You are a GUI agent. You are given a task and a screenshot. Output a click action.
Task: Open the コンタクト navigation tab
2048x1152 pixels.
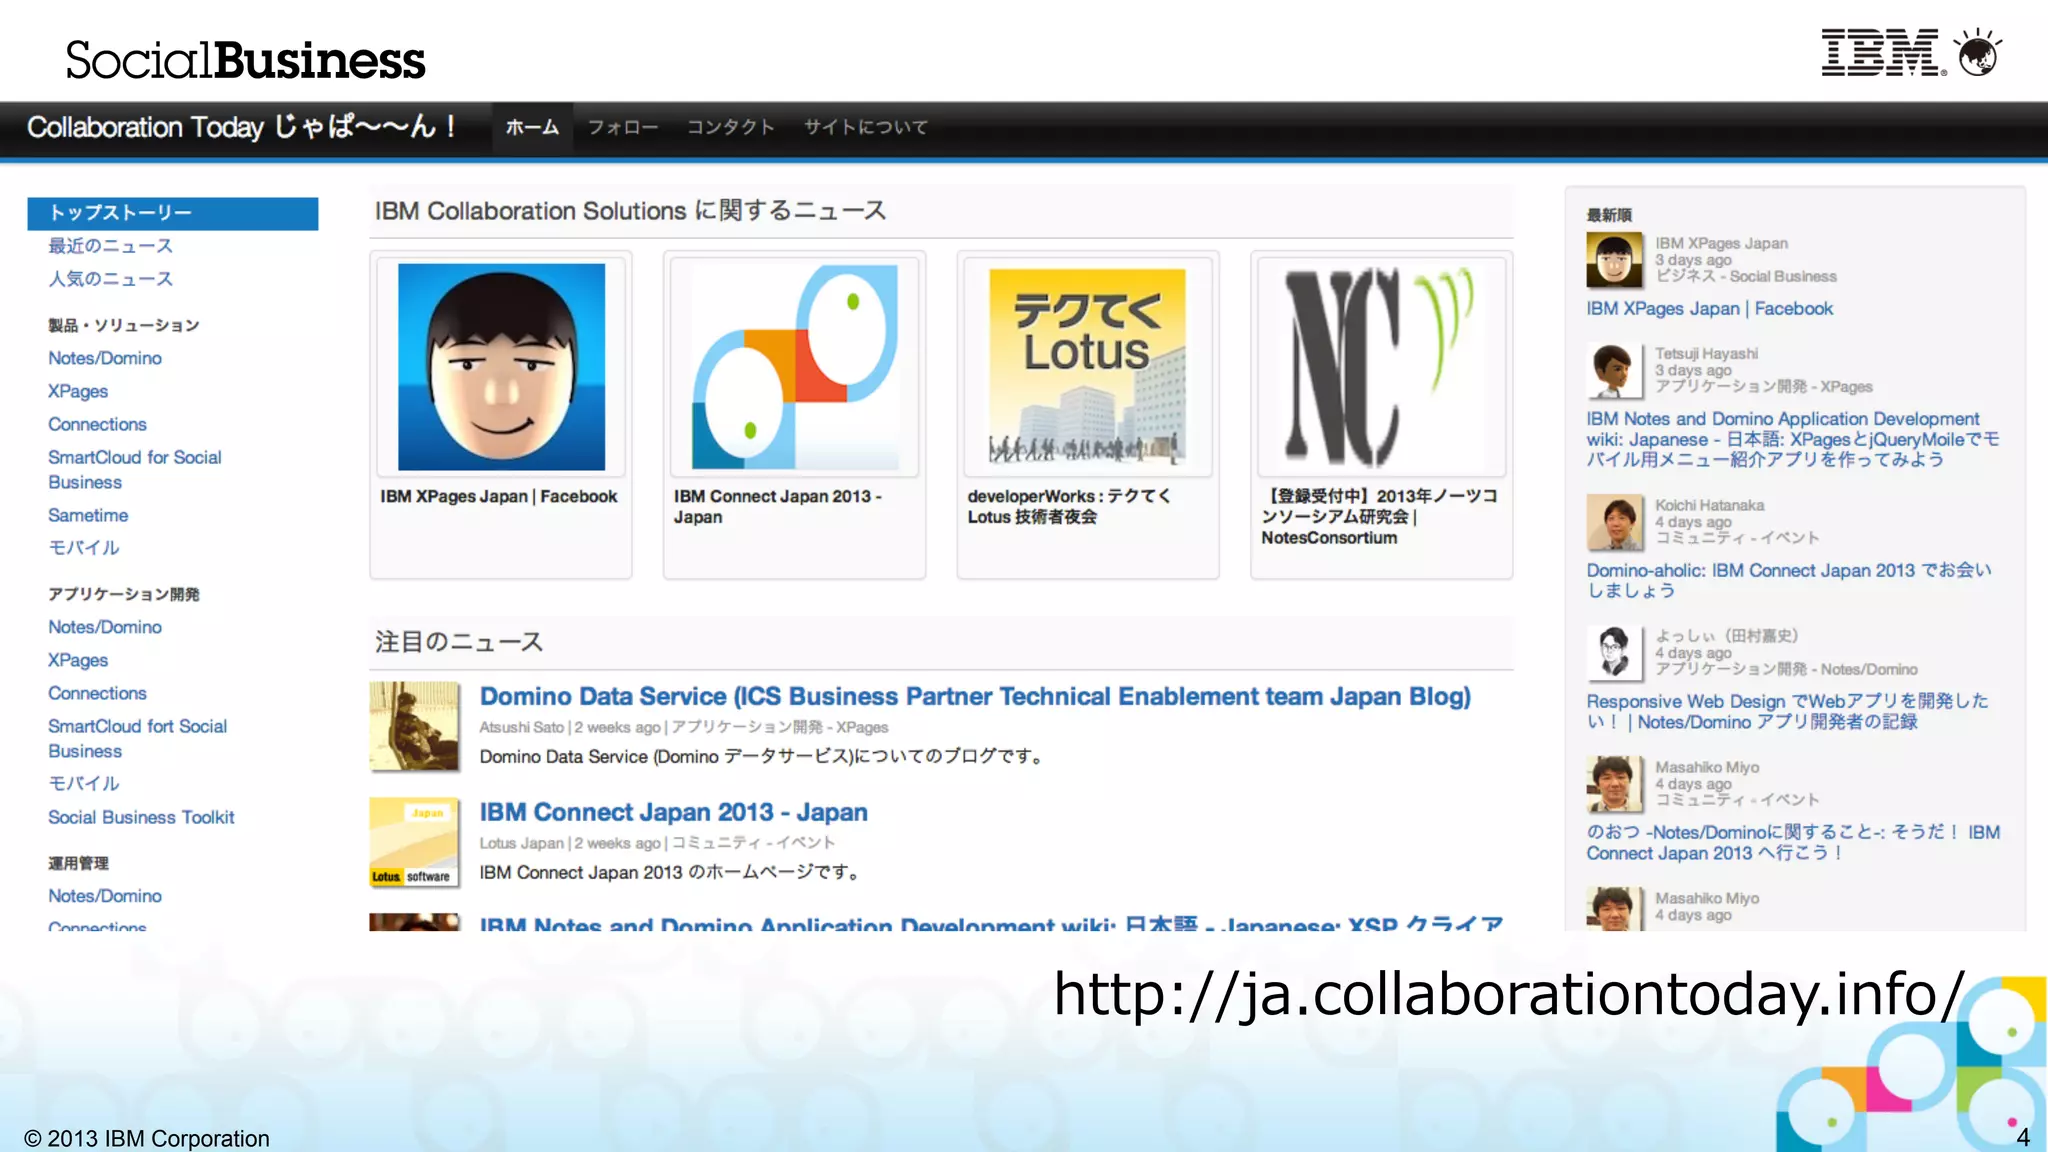(731, 127)
